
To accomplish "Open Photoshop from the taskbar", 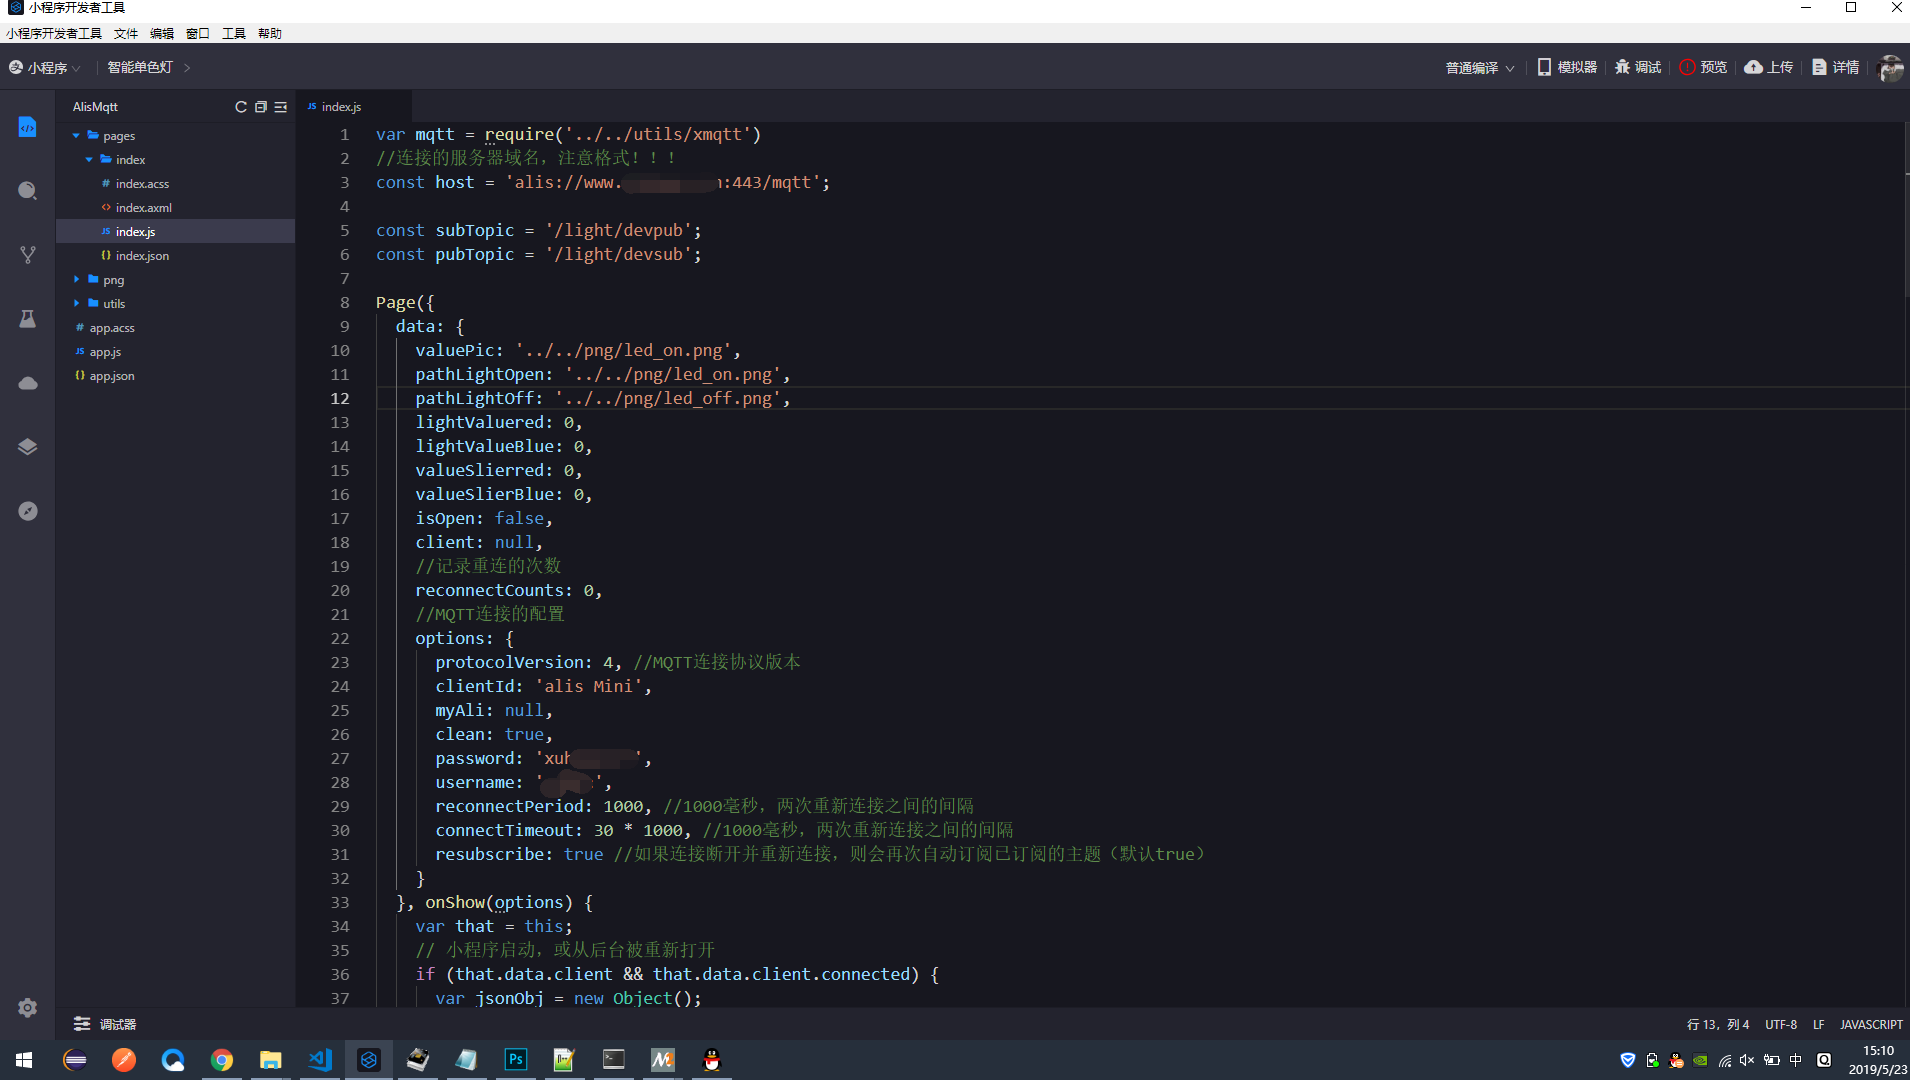I will (x=516, y=1060).
